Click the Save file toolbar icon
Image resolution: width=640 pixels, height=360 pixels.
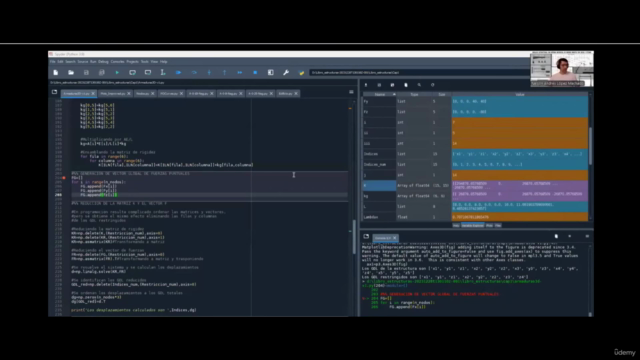pos(86,73)
